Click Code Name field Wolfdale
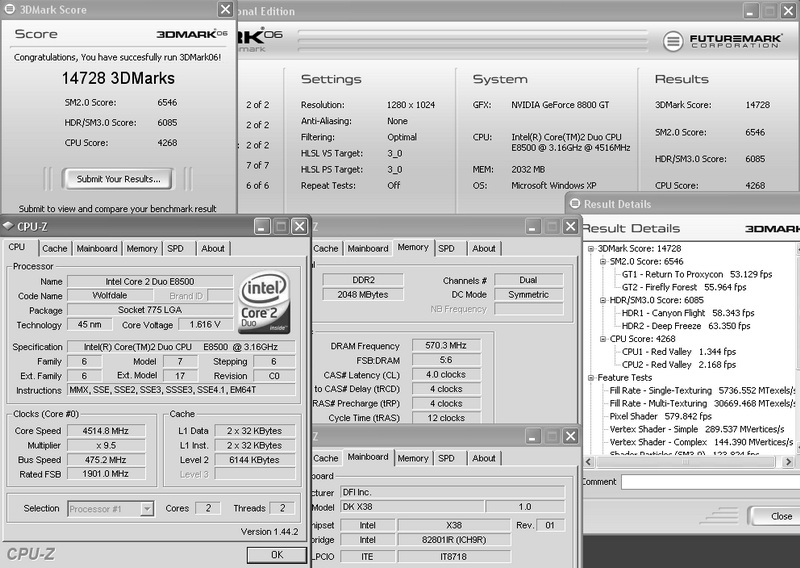The height and width of the screenshot is (568, 800). tap(110, 295)
